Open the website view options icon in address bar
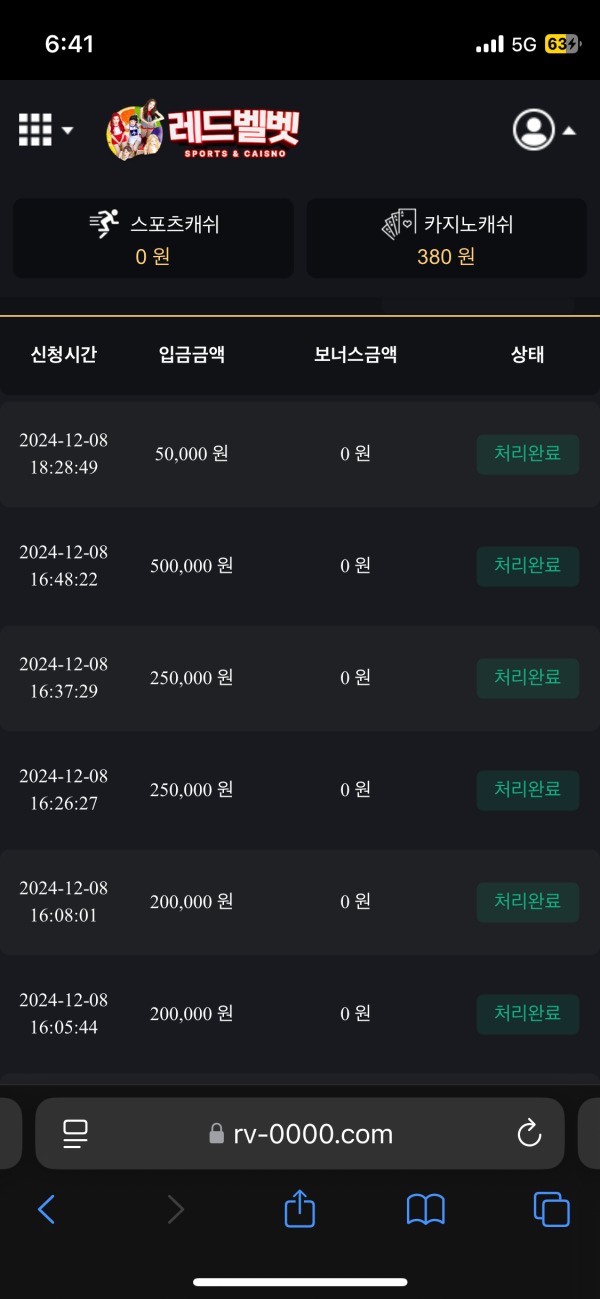This screenshot has height=1299, width=600. pyautogui.click(x=74, y=1133)
